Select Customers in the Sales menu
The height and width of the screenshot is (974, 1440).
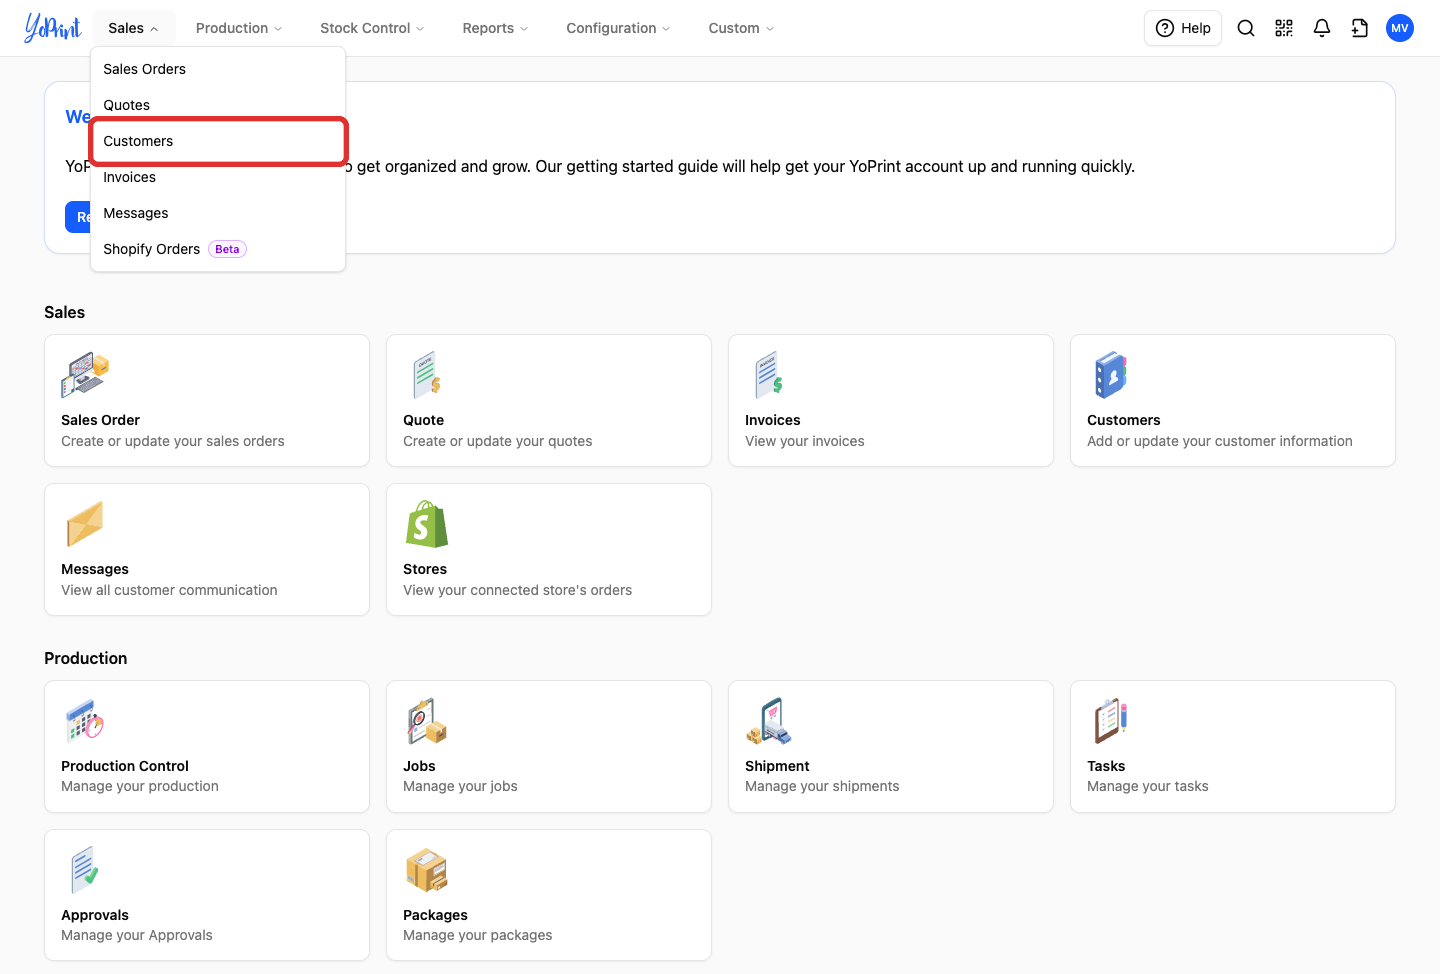218,141
